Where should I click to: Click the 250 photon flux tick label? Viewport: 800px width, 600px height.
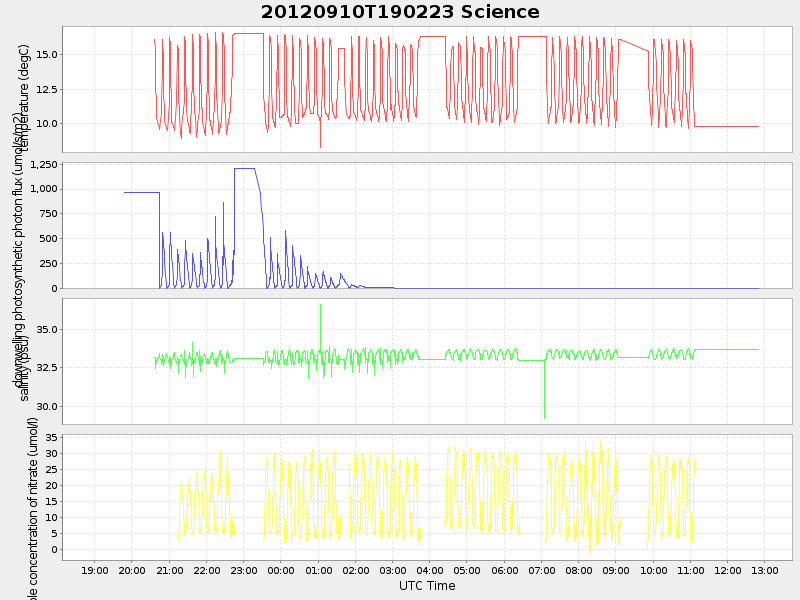pos(49,264)
